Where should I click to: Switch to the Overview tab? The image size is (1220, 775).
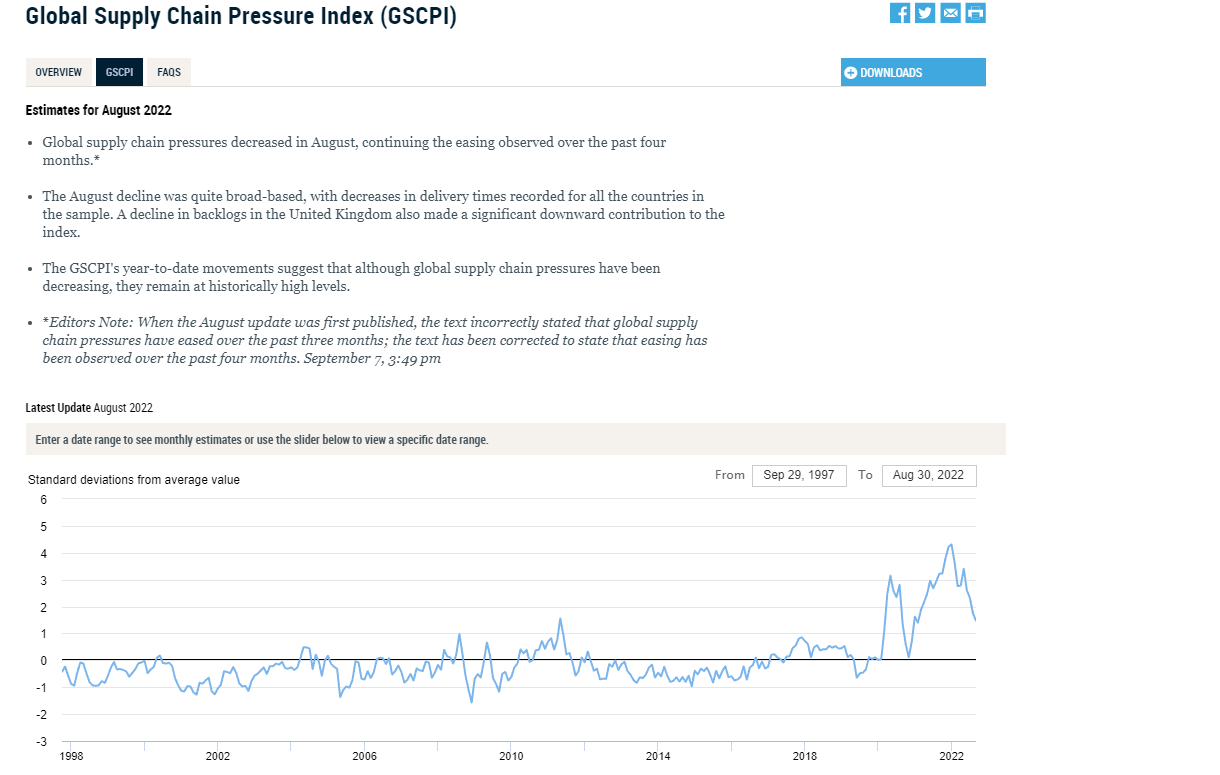pos(59,73)
